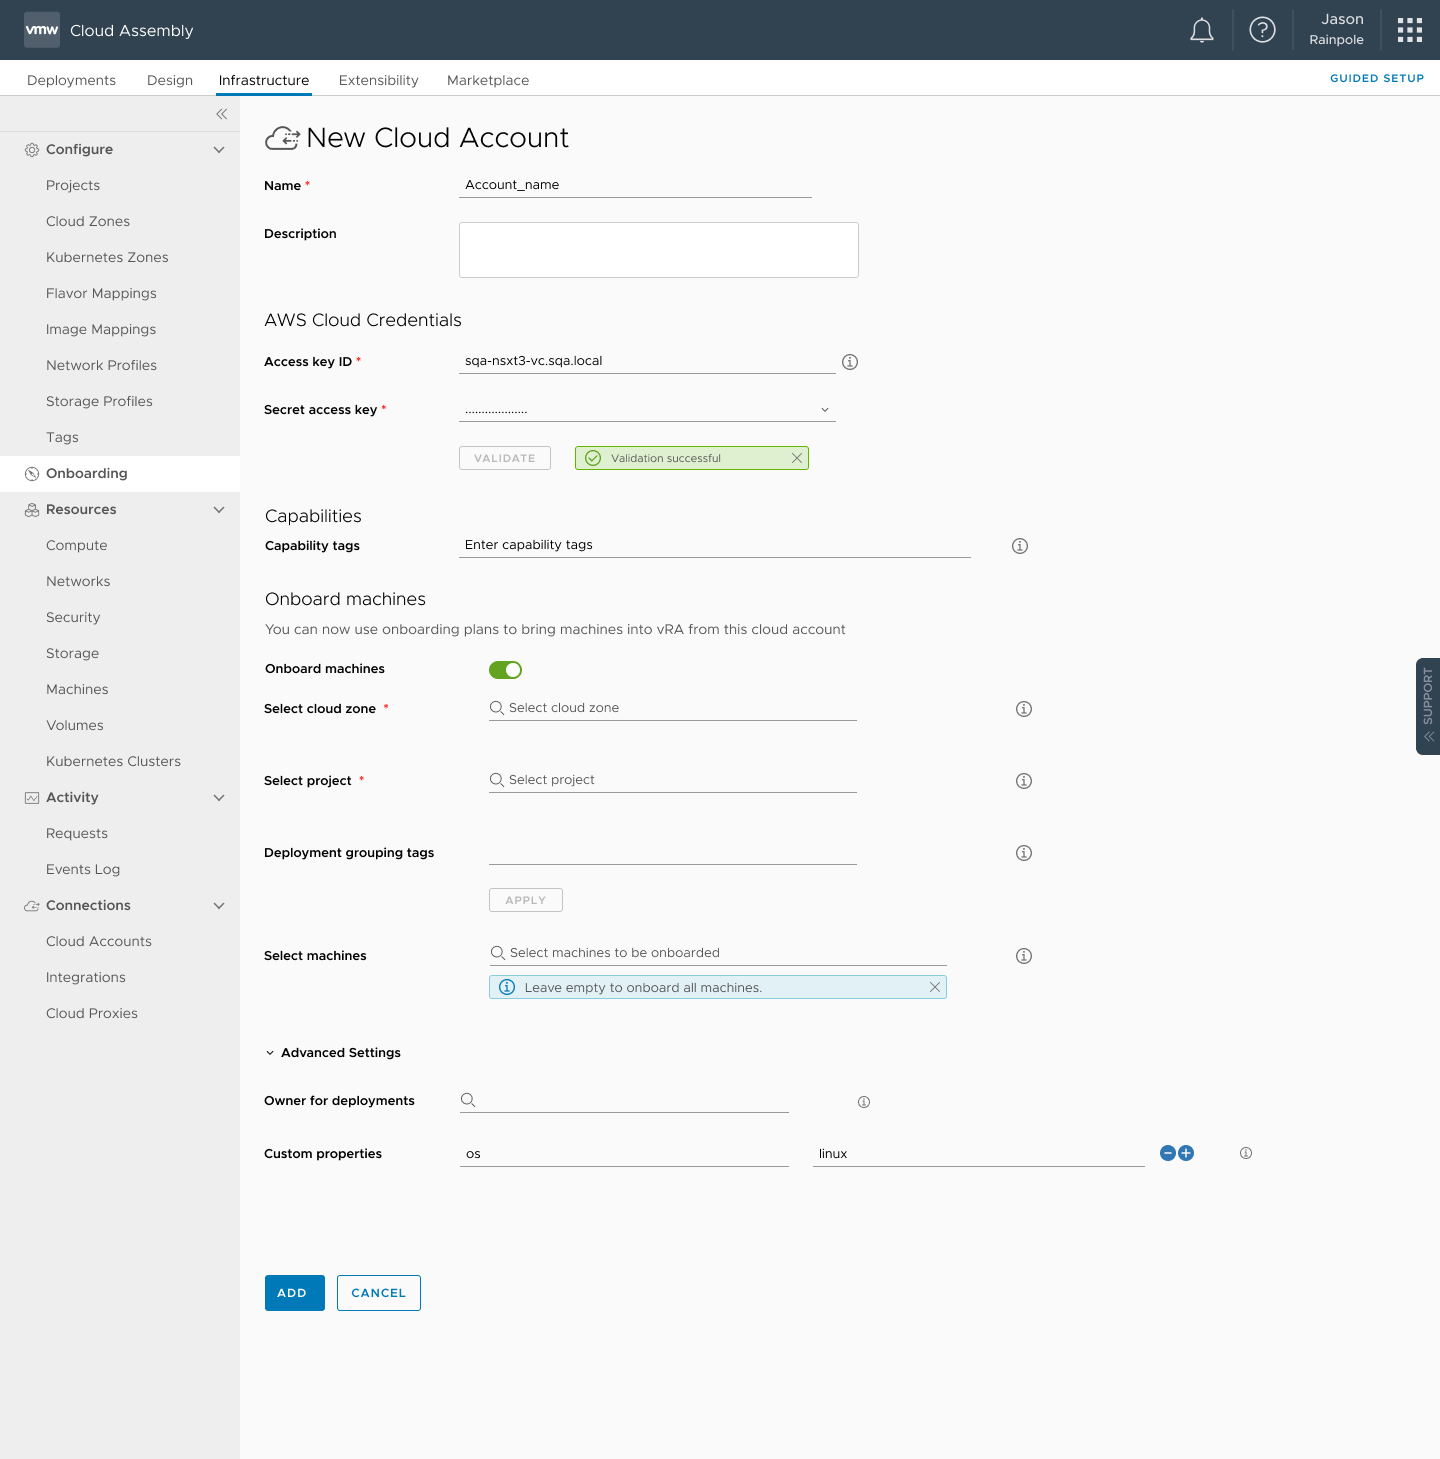Remove the custom property row
Screen dimensions: 1440x1459
click(1168, 1153)
